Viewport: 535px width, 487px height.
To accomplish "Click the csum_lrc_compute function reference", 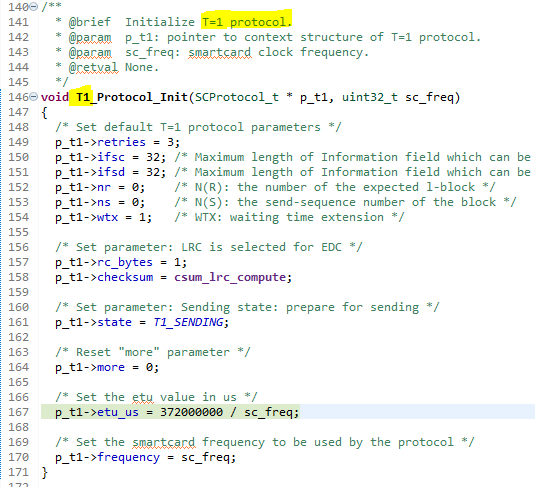I will click(230, 277).
